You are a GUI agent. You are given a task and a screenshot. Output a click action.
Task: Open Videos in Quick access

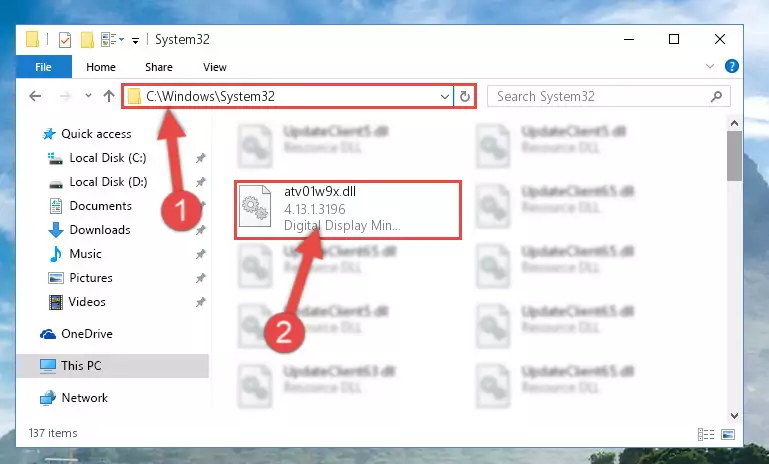pos(87,302)
